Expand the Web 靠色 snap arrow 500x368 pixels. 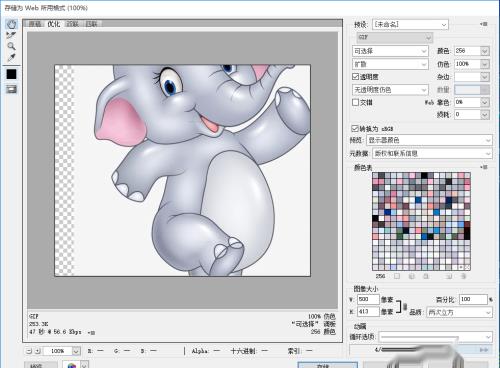pos(485,102)
